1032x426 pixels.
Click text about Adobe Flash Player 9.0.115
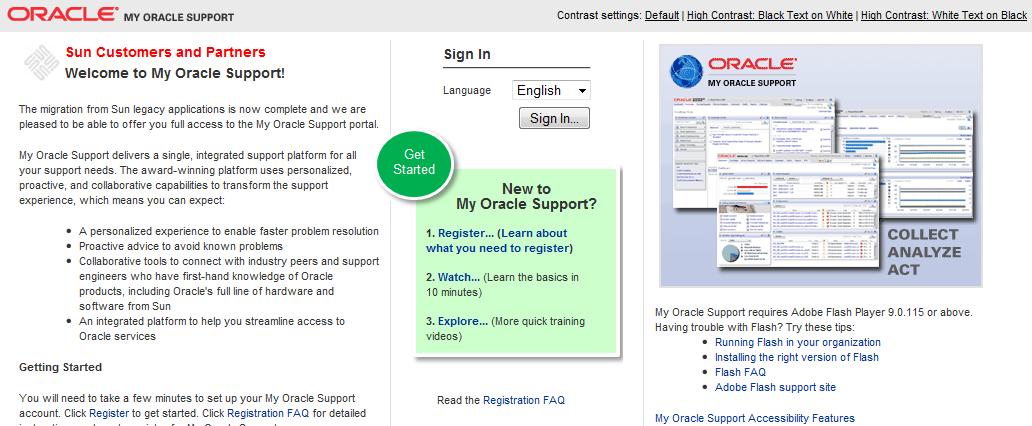tap(813, 312)
